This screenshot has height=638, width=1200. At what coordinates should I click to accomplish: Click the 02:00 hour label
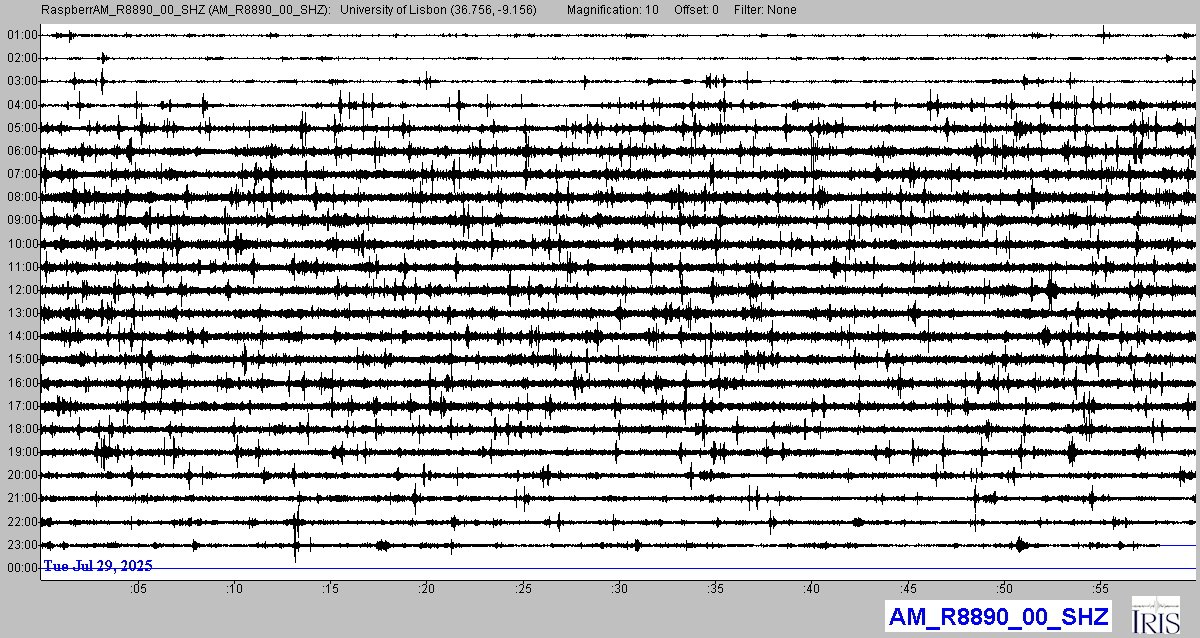[21, 58]
